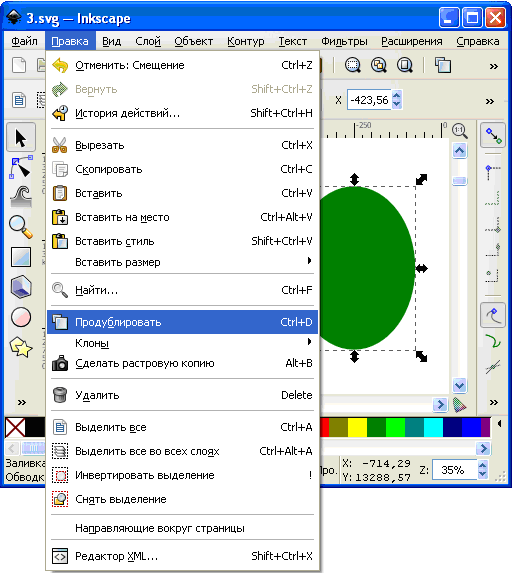Choose Сделать растровую копию entry

pos(182,364)
